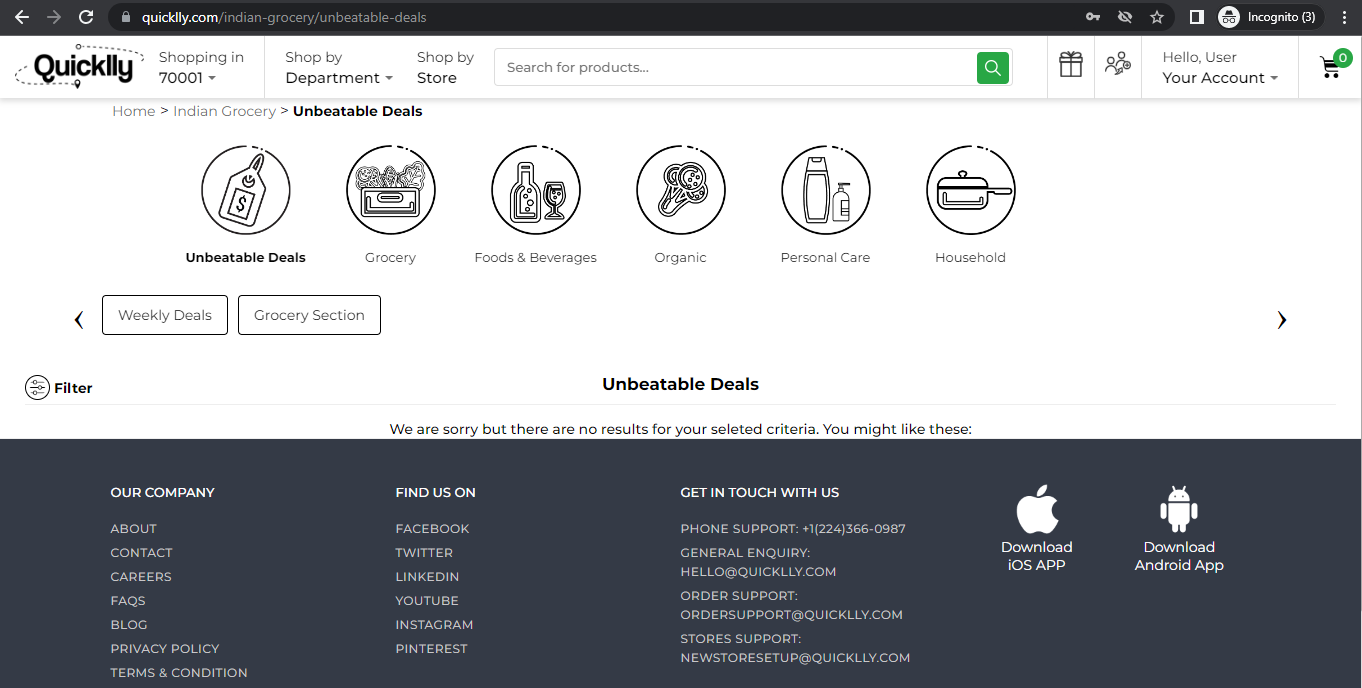Open Chrome's three-dot menu

coord(1344,17)
